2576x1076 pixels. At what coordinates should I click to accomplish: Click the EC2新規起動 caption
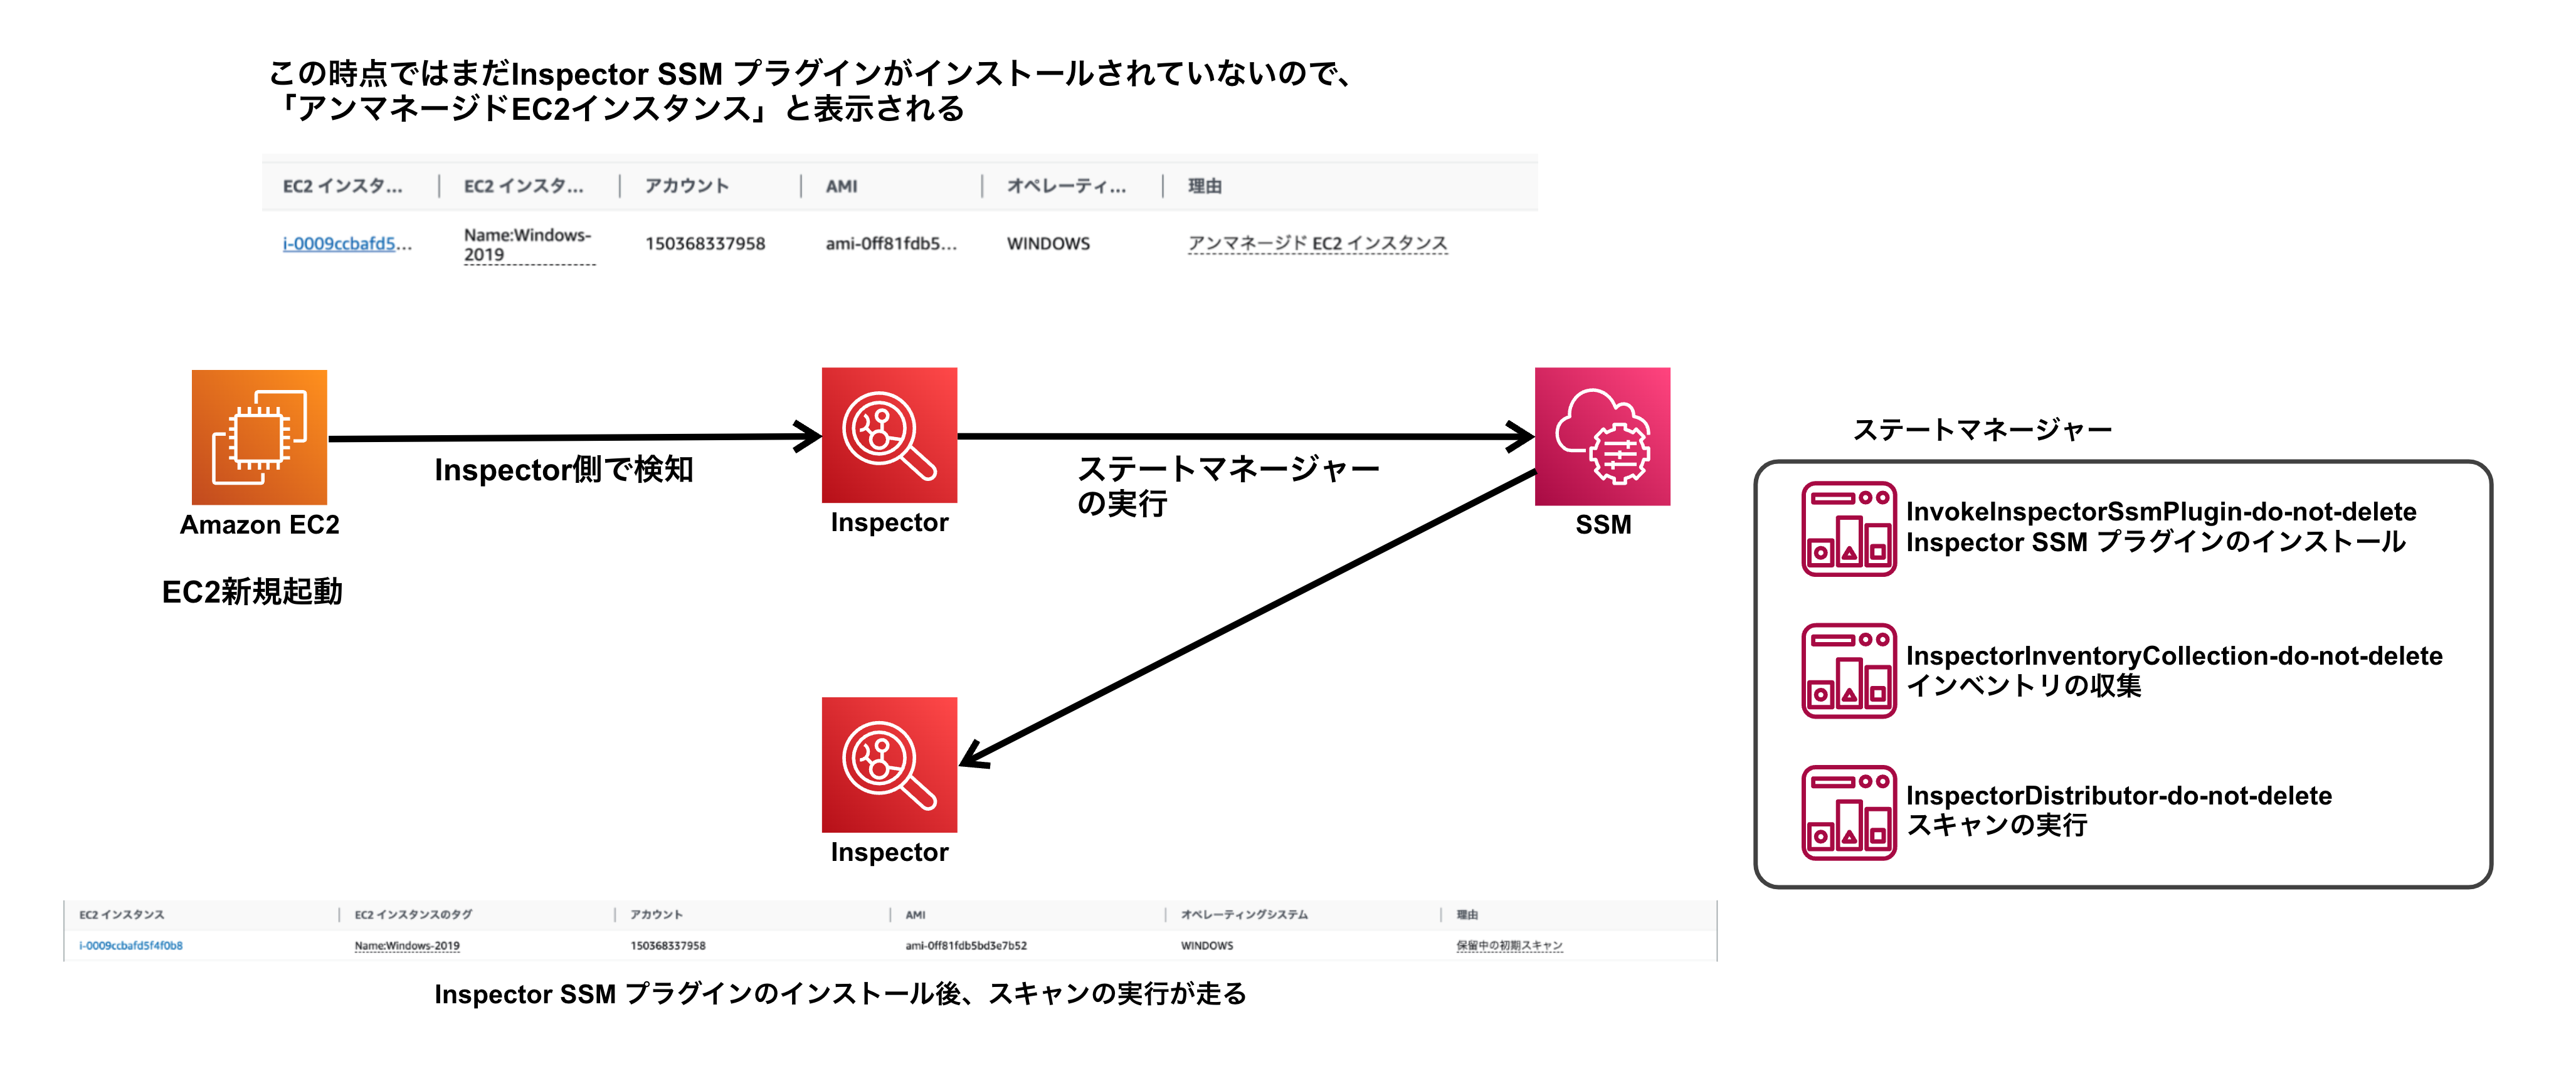[x=252, y=592]
